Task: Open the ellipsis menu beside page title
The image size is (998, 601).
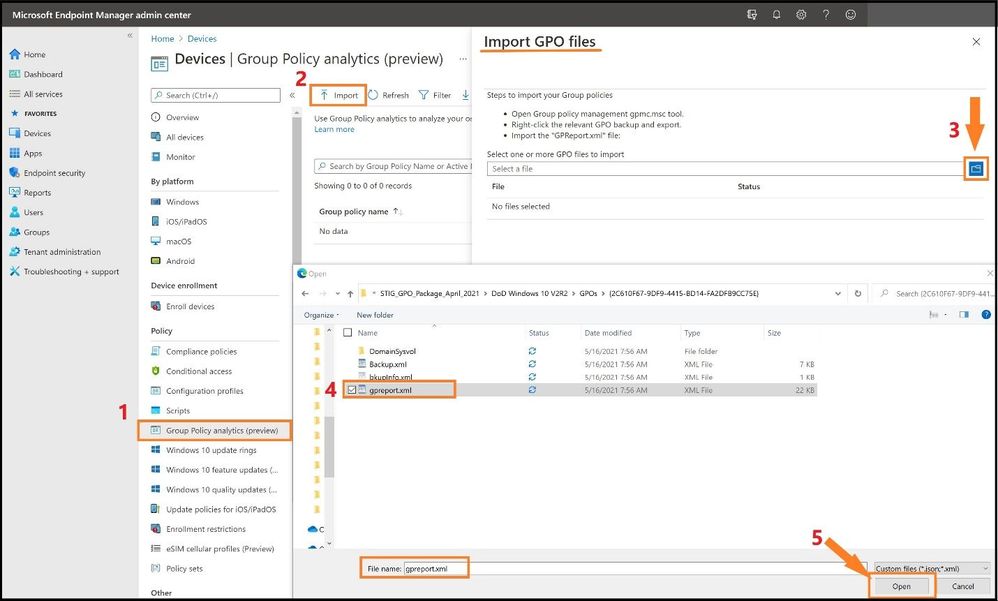Action: (463, 59)
